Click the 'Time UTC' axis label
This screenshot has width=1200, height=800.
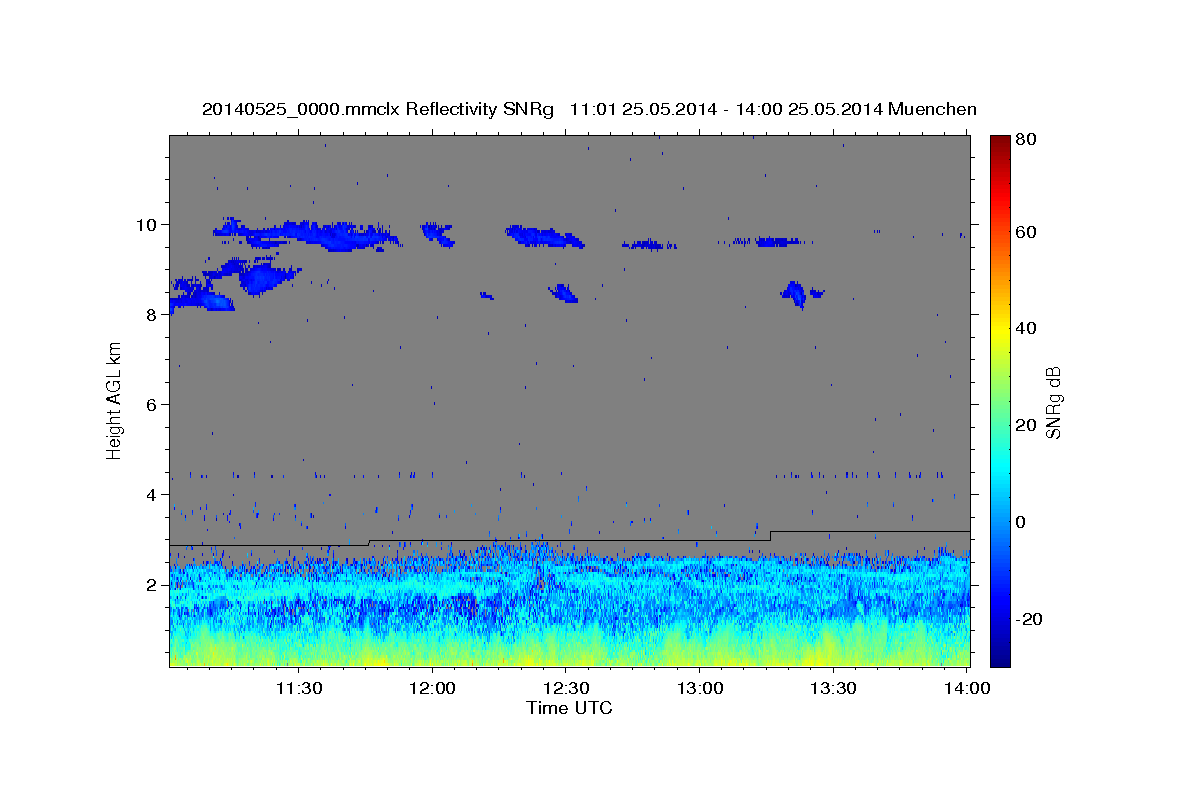pyautogui.click(x=569, y=708)
